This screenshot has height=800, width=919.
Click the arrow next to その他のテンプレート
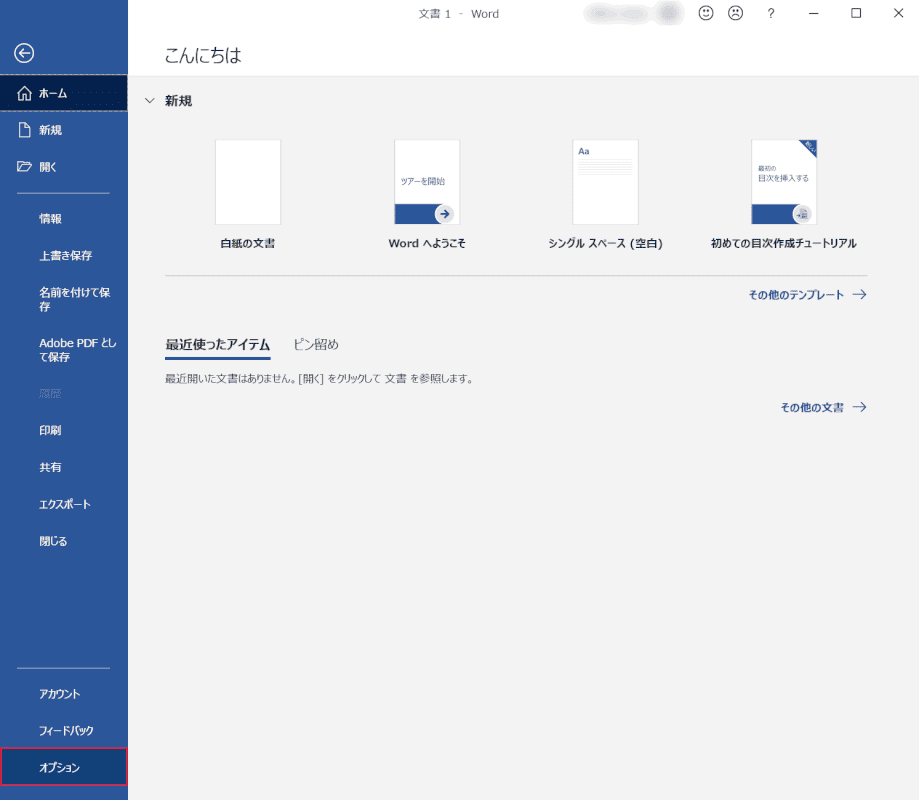(859, 294)
